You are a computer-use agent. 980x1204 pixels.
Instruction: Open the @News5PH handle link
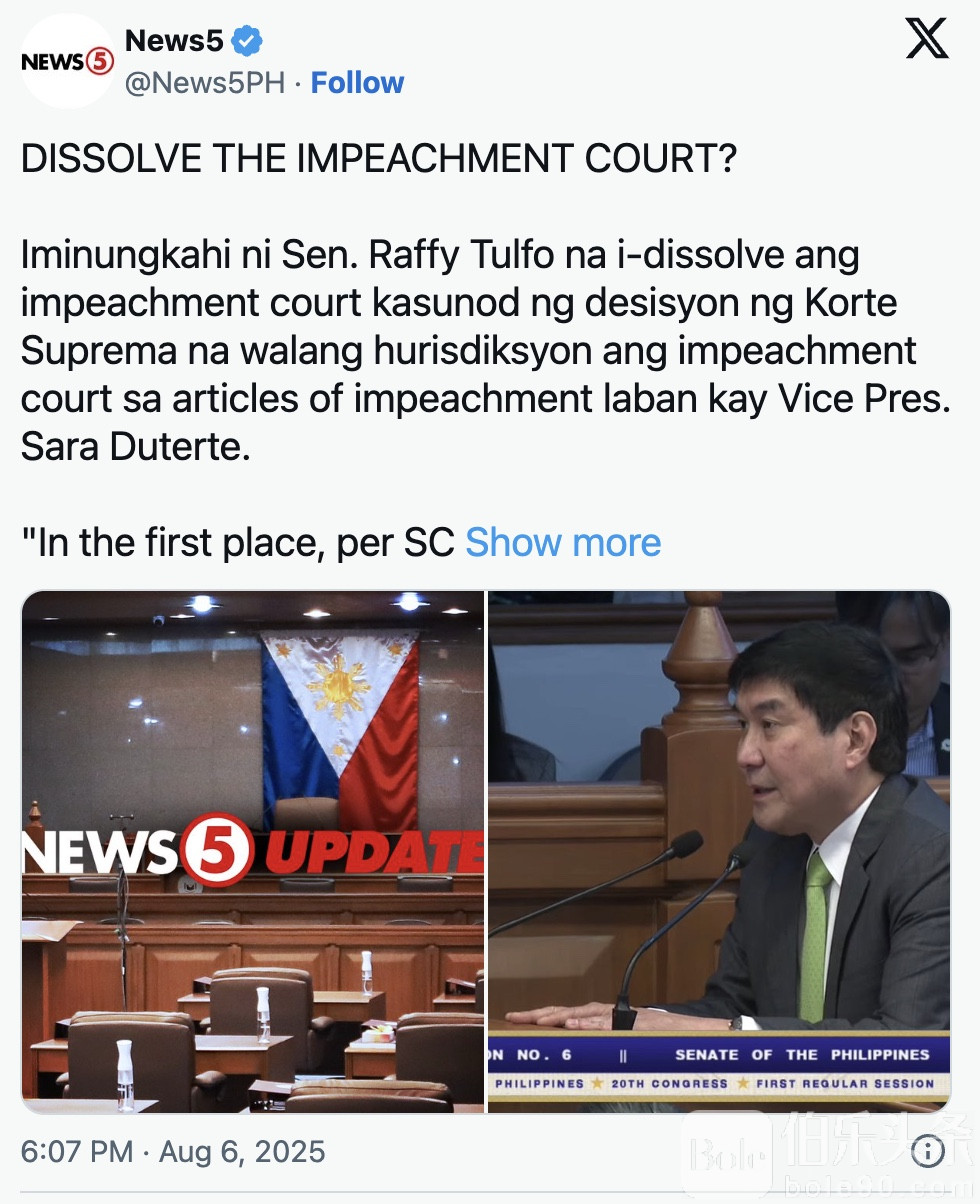205,83
